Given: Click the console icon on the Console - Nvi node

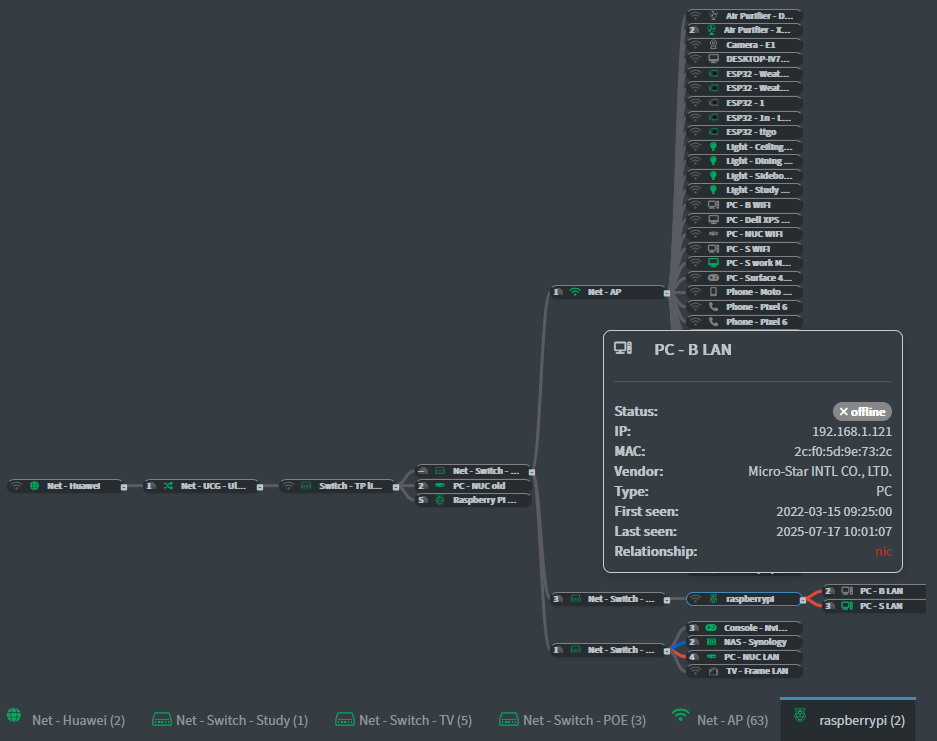Looking at the screenshot, I should click(710, 628).
